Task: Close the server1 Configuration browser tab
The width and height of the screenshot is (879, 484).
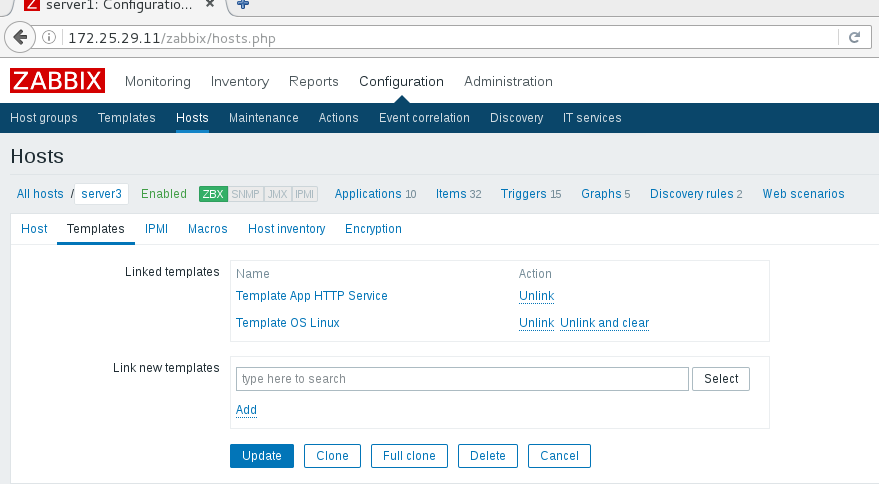Action: (210, 4)
